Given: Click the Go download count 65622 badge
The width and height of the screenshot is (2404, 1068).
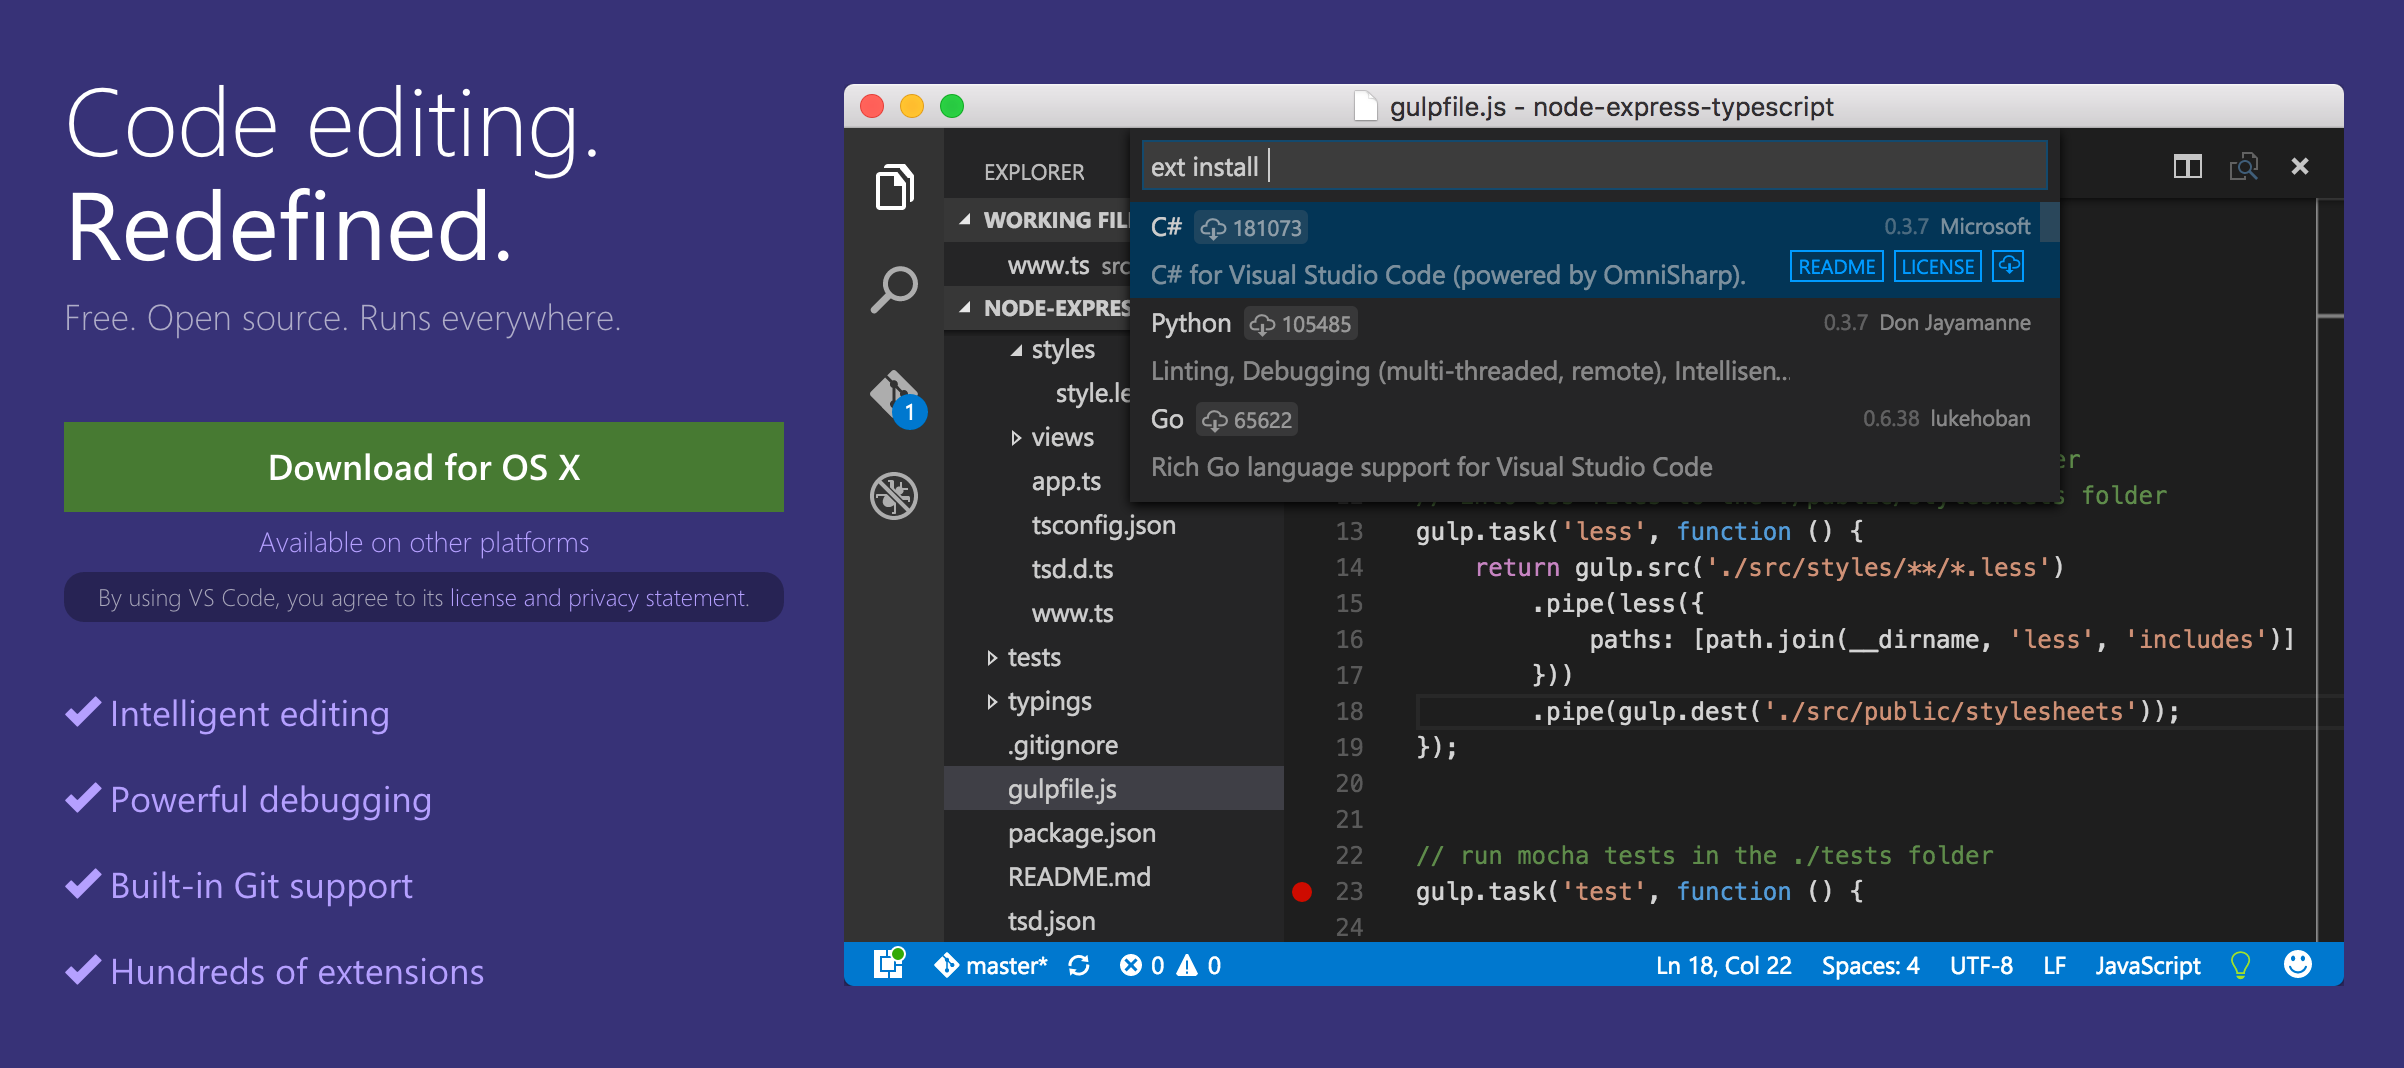Looking at the screenshot, I should [x=1247, y=420].
